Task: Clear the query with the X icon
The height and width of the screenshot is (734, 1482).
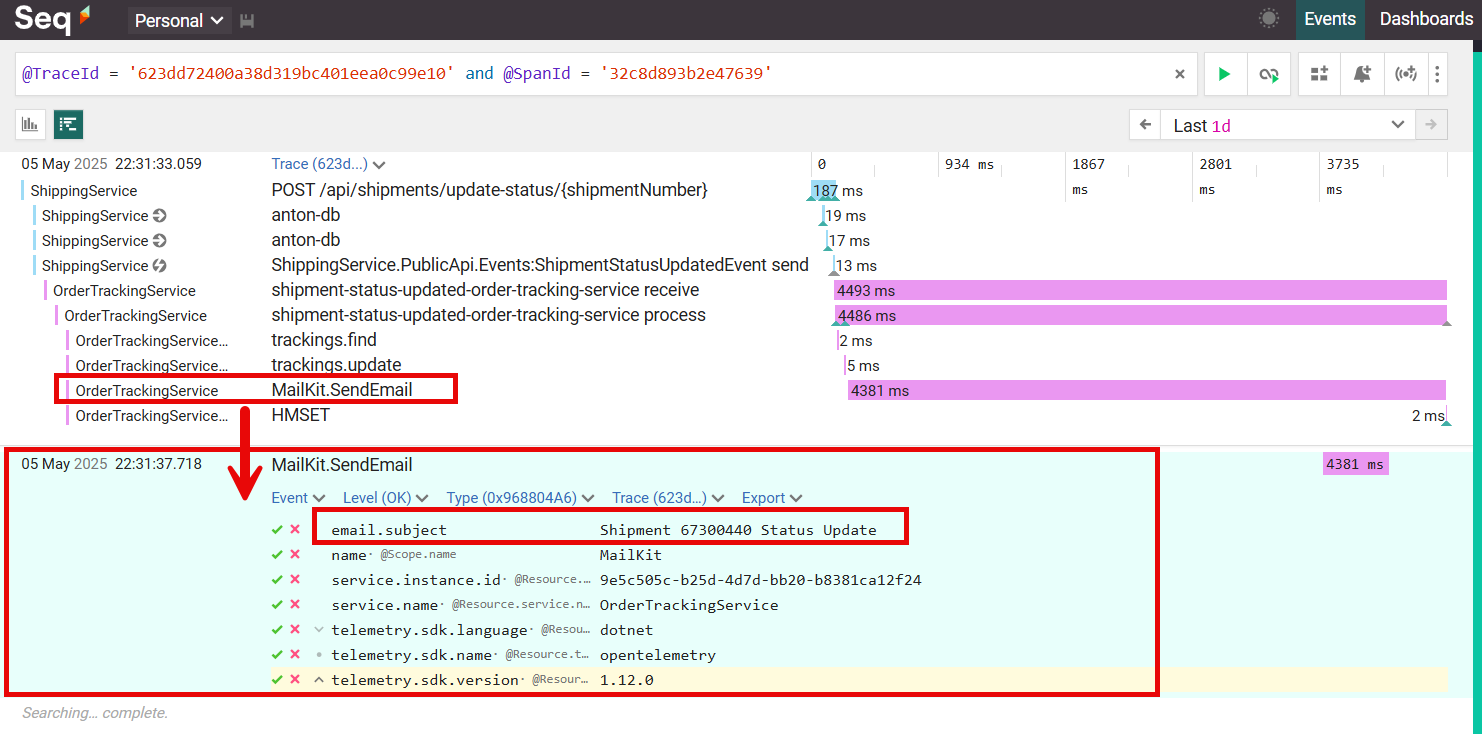Action: pos(1179,74)
